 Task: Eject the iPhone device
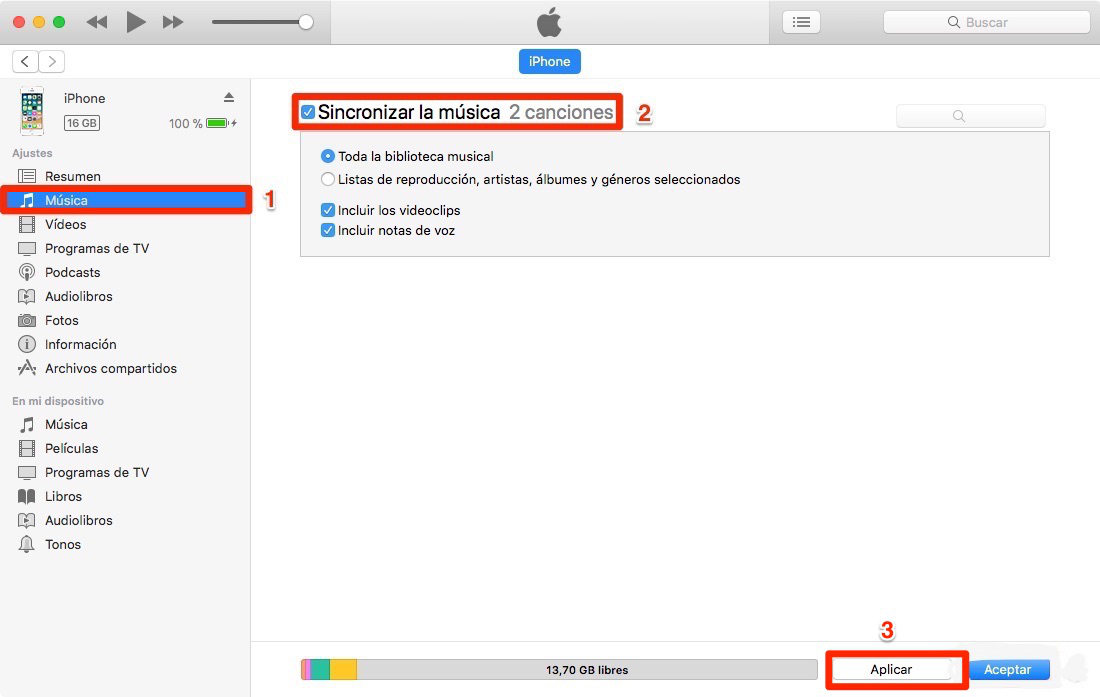tap(229, 97)
